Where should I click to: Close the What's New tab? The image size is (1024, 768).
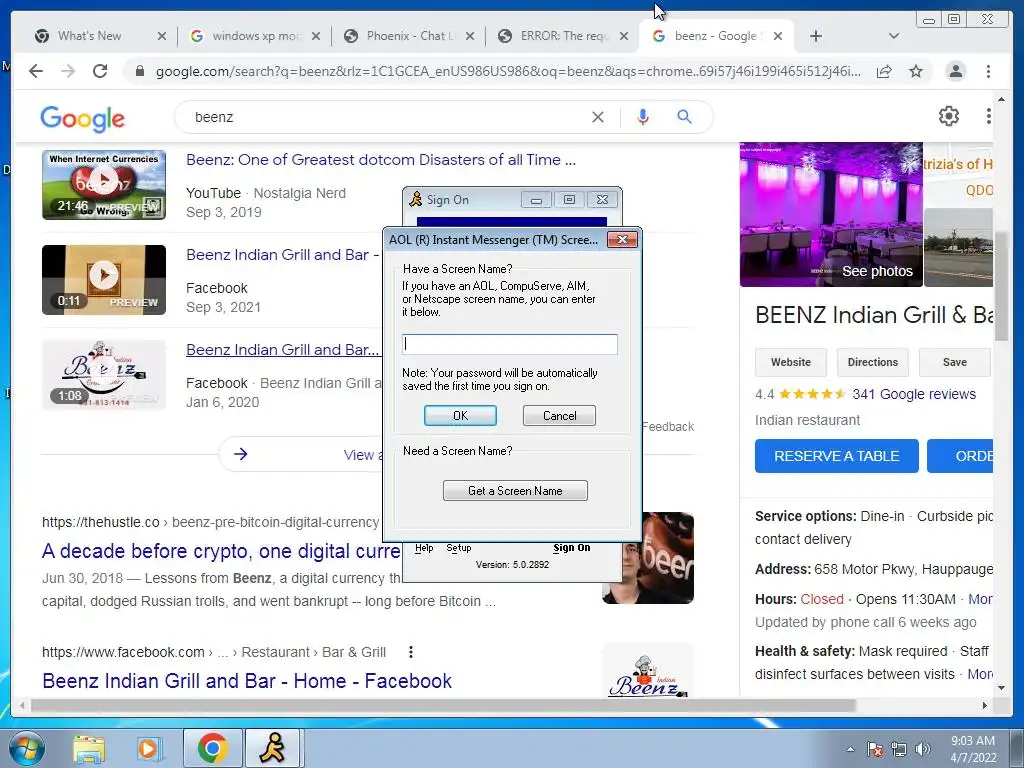pyautogui.click(x=162, y=36)
